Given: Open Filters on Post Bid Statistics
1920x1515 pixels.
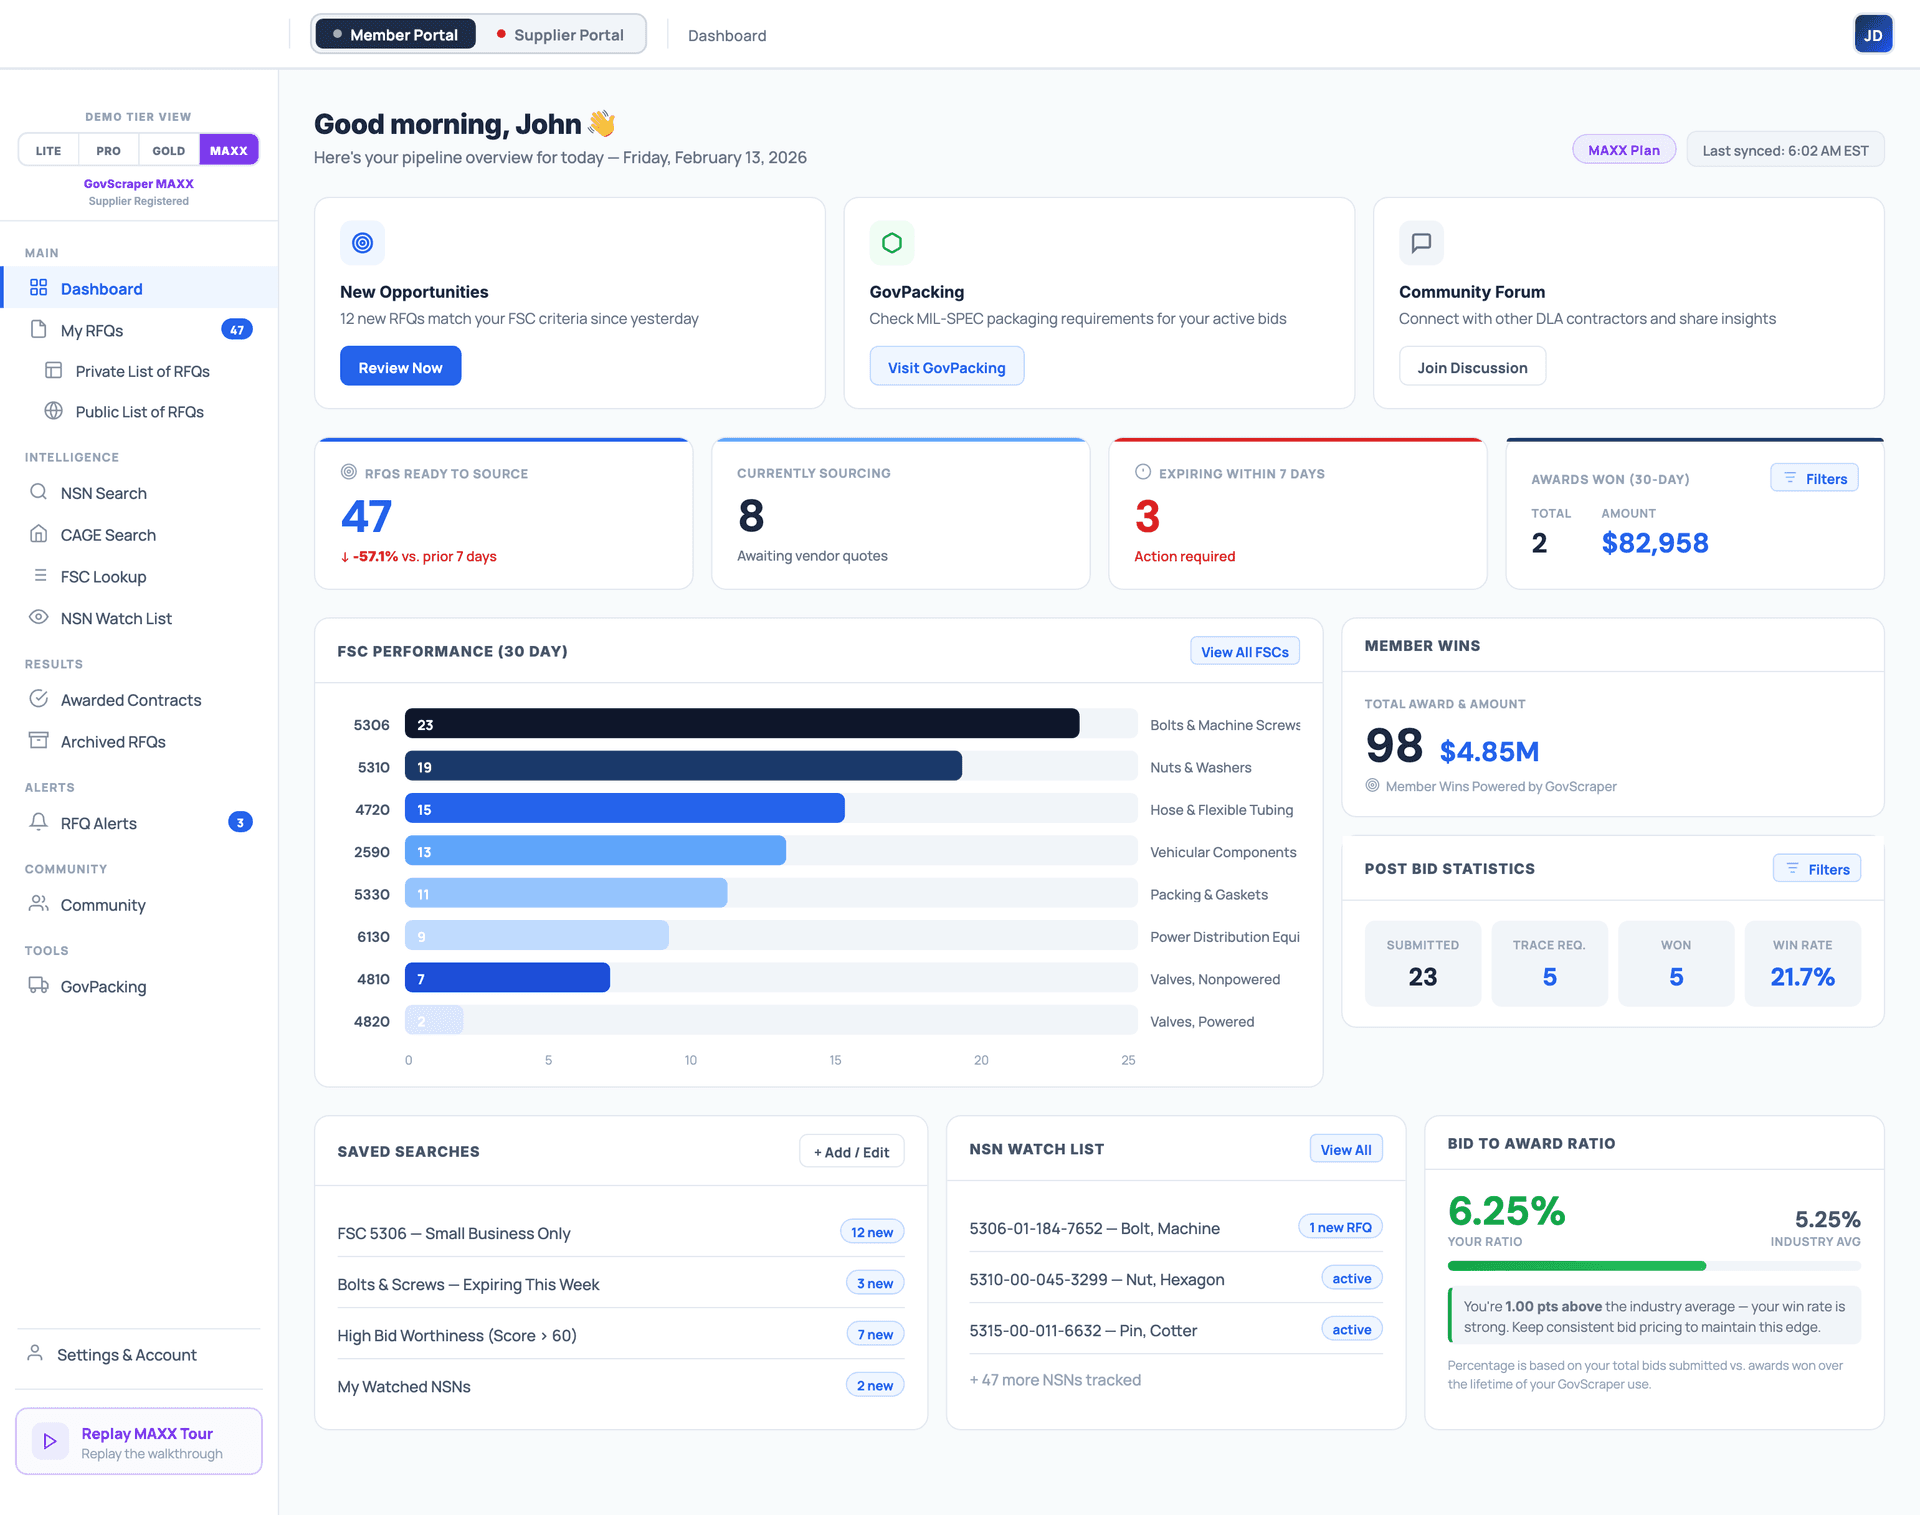Looking at the screenshot, I should pyautogui.click(x=1816, y=868).
